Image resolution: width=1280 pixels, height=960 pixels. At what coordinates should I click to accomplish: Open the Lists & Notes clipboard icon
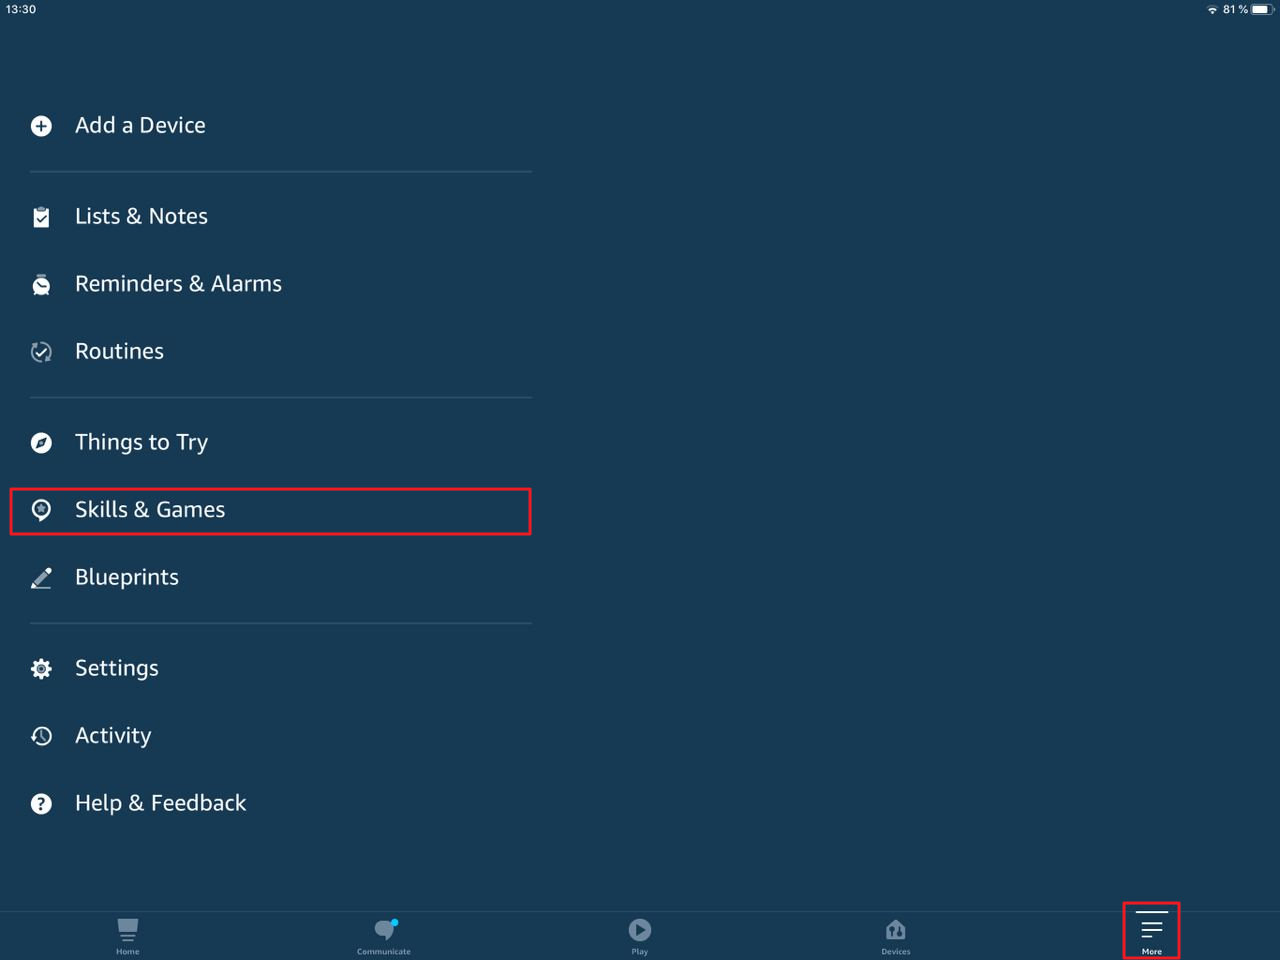tap(41, 217)
